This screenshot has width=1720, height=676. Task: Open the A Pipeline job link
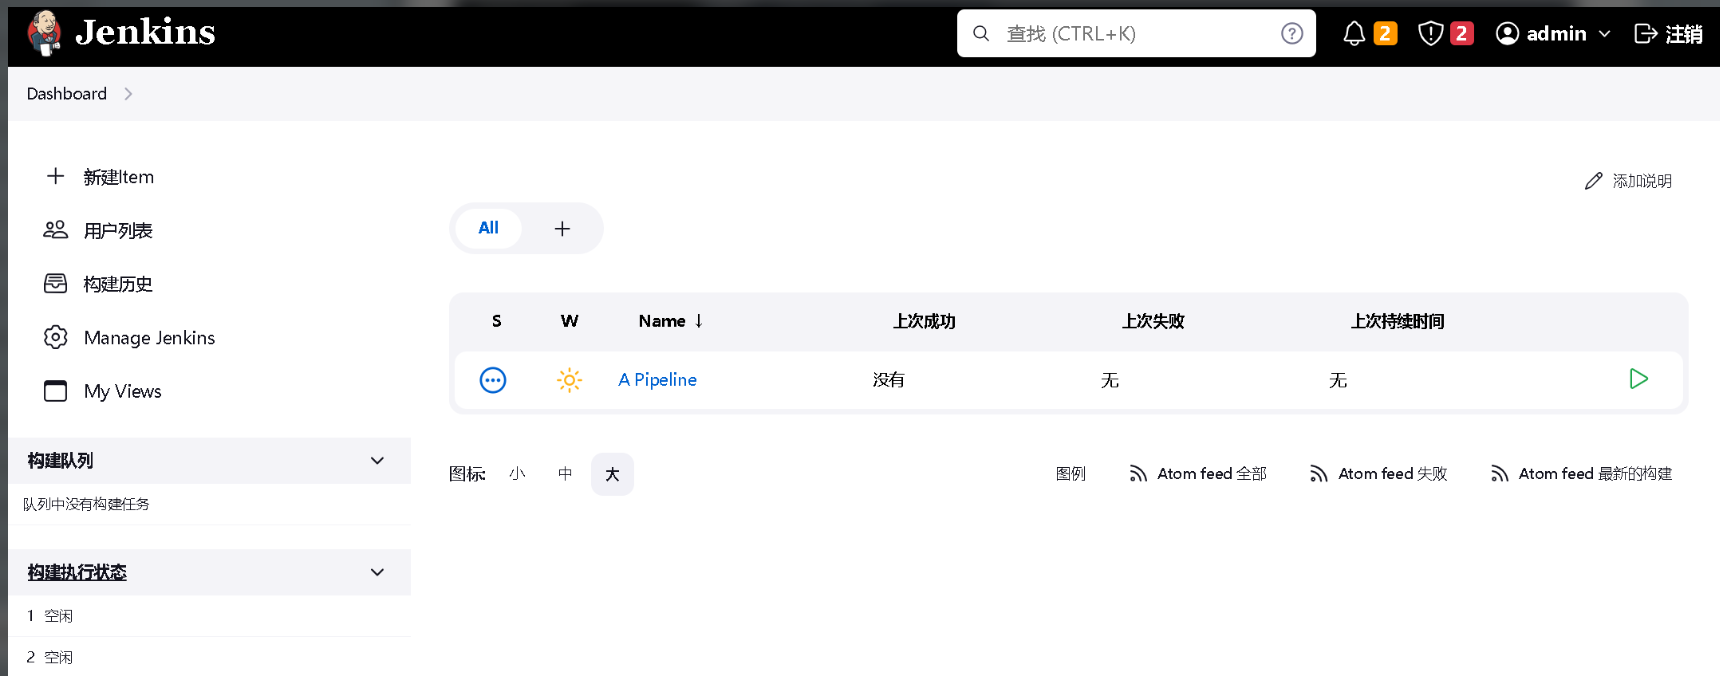coord(657,380)
